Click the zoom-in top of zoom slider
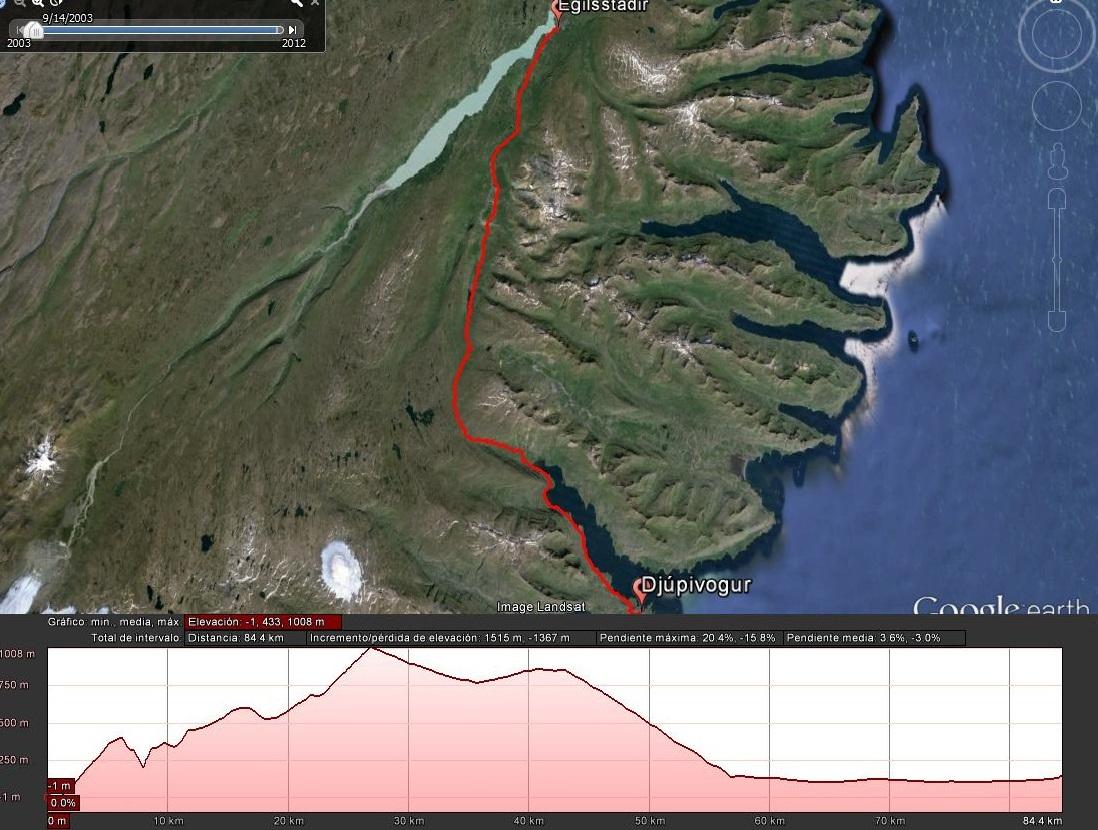The width and height of the screenshot is (1098, 830). point(1057,199)
